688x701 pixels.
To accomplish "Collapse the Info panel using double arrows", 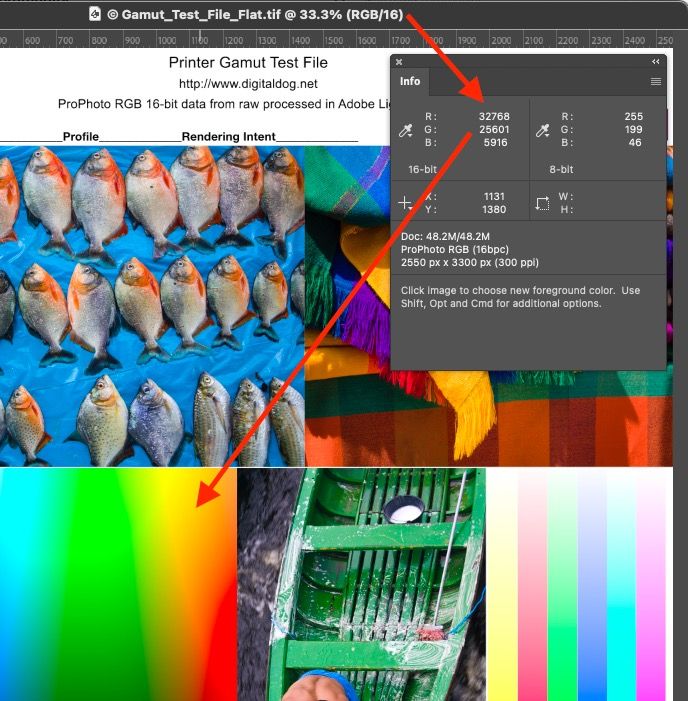I will (x=655, y=62).
